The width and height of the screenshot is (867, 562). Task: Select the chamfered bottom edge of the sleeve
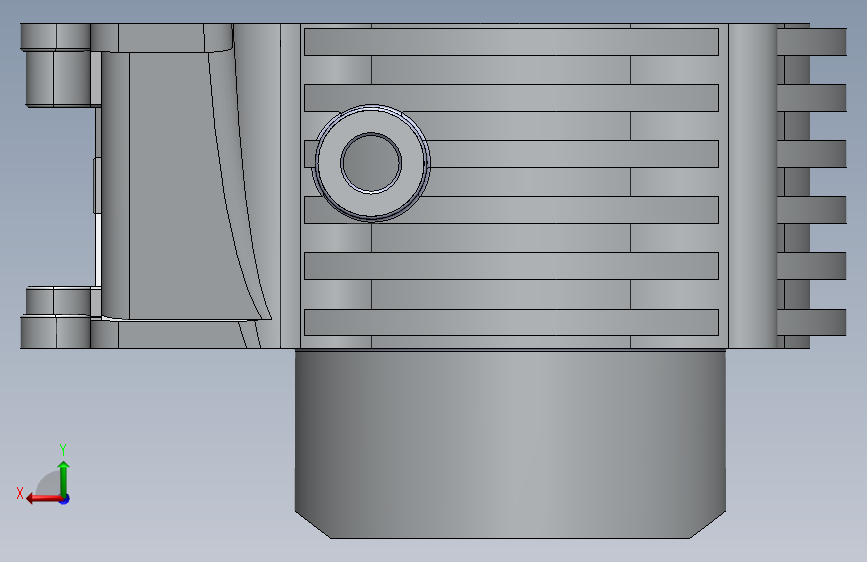pyautogui.click(x=510, y=525)
